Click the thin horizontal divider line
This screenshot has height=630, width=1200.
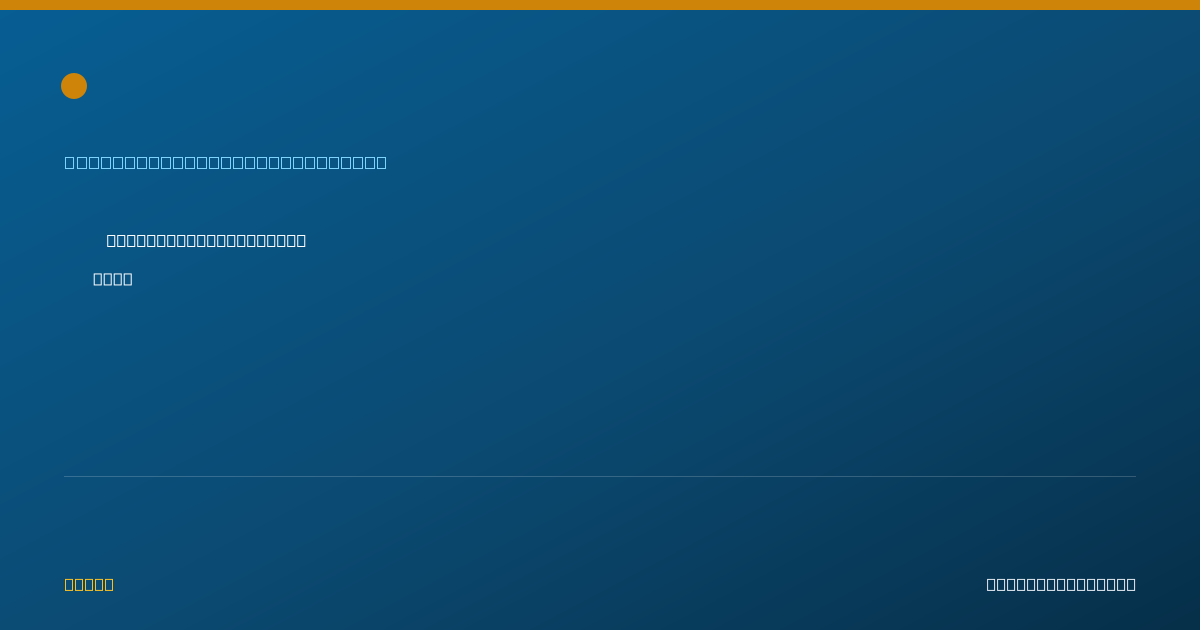600,476
